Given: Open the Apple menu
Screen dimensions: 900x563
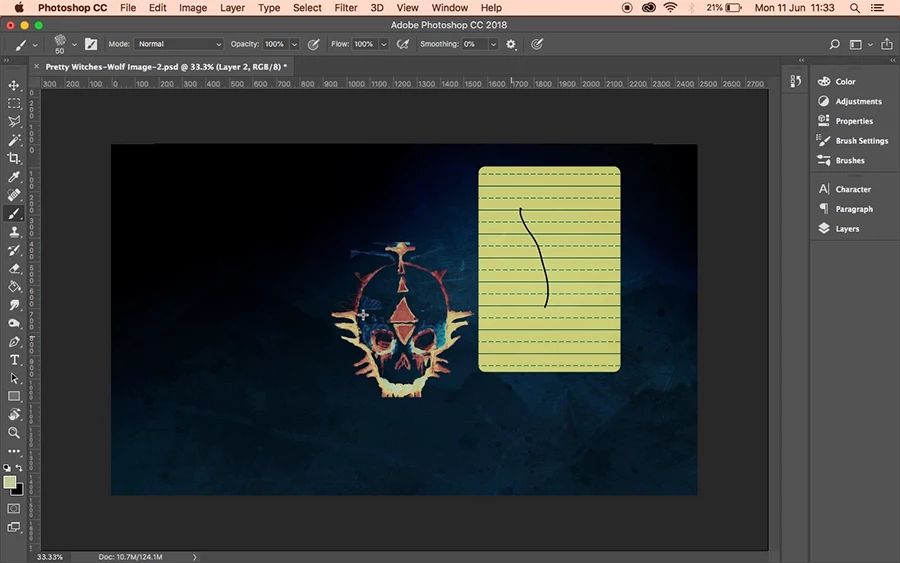Looking at the screenshot, I should click(19, 7).
